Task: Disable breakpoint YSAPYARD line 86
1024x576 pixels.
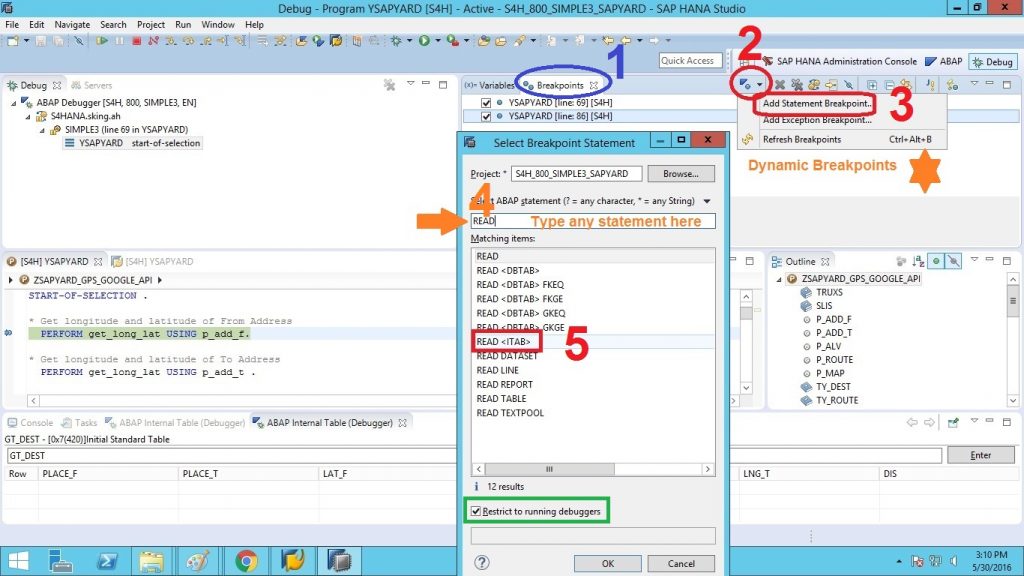Action: (486, 116)
